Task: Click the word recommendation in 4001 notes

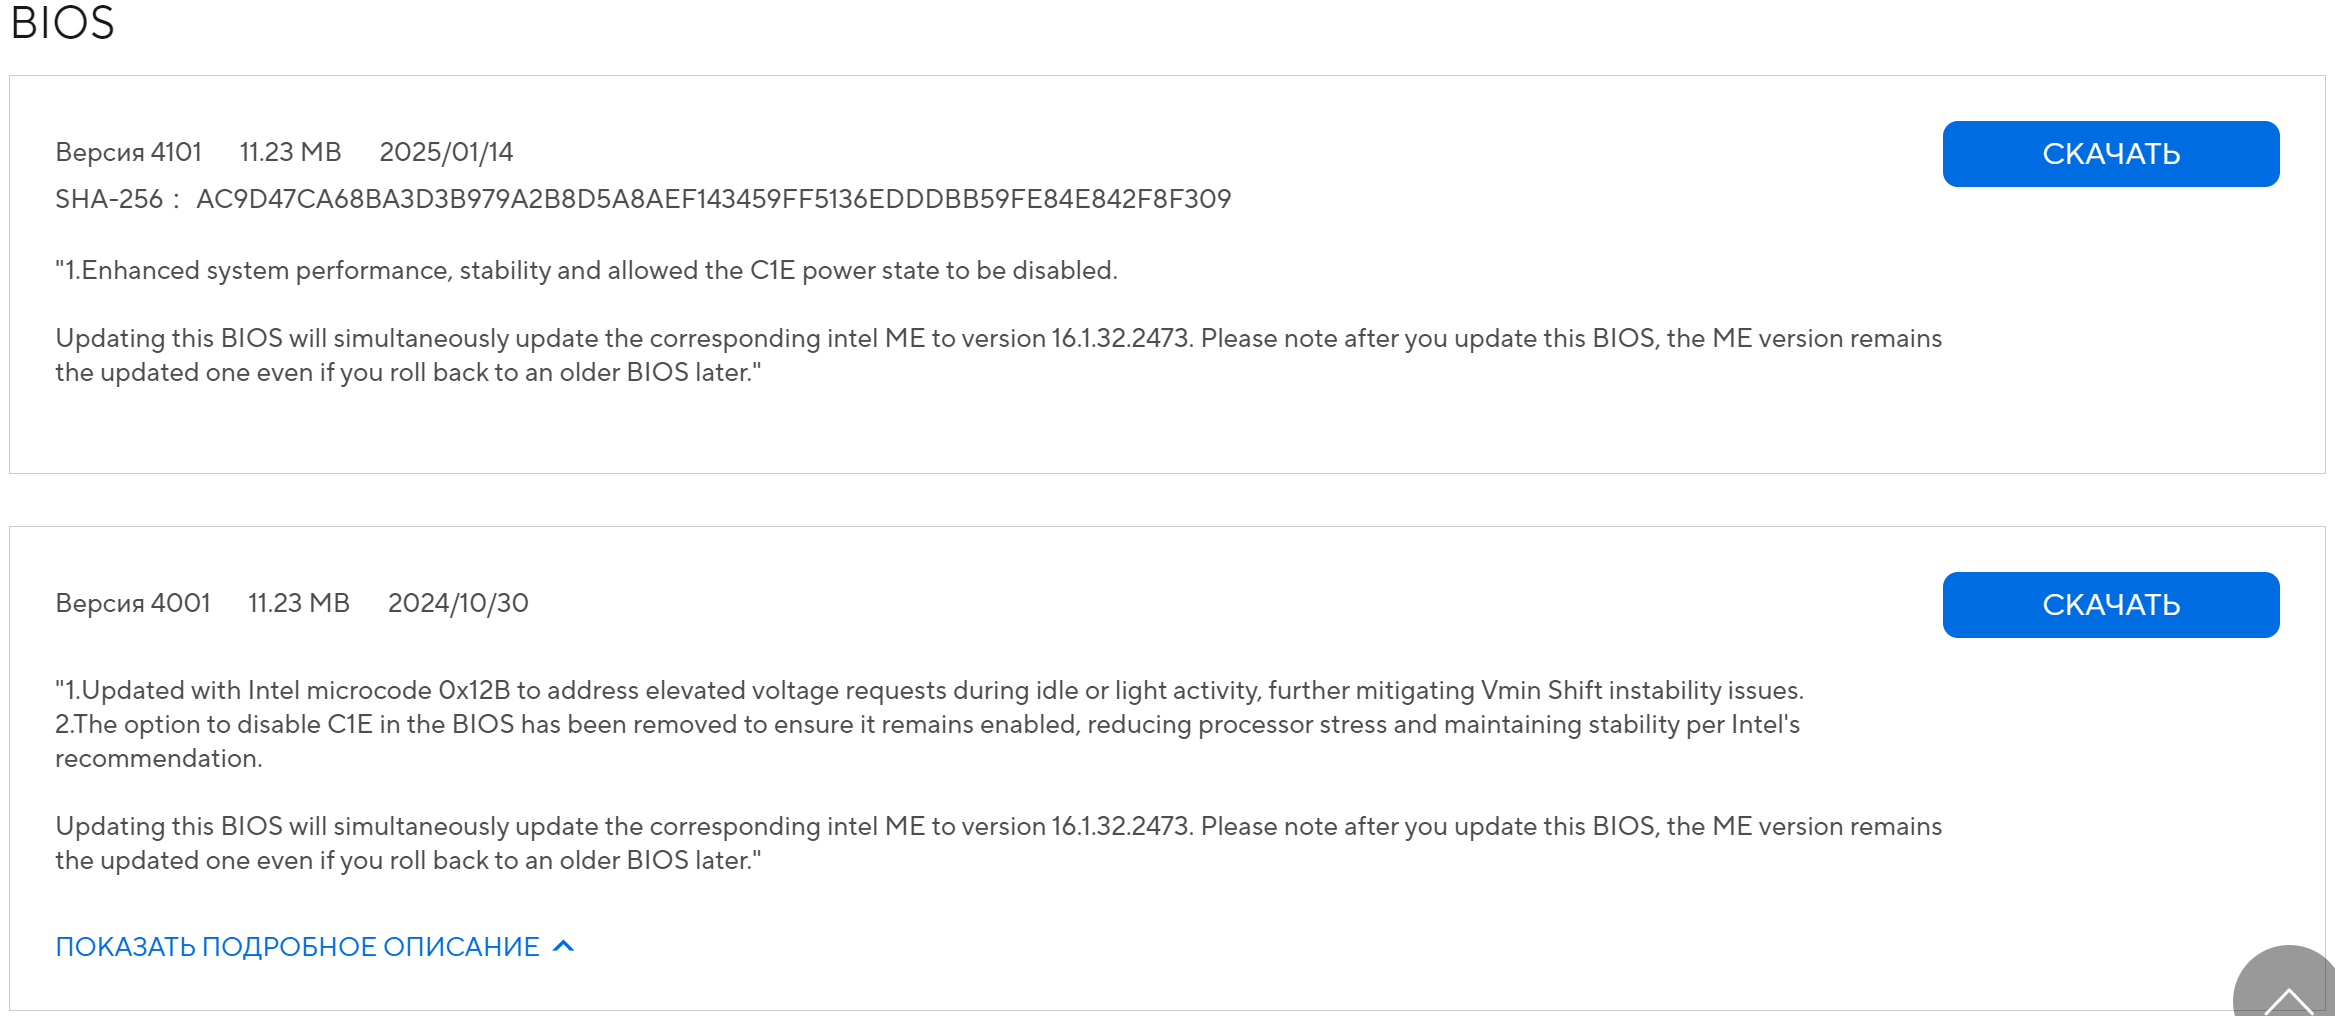Action: coord(158,758)
